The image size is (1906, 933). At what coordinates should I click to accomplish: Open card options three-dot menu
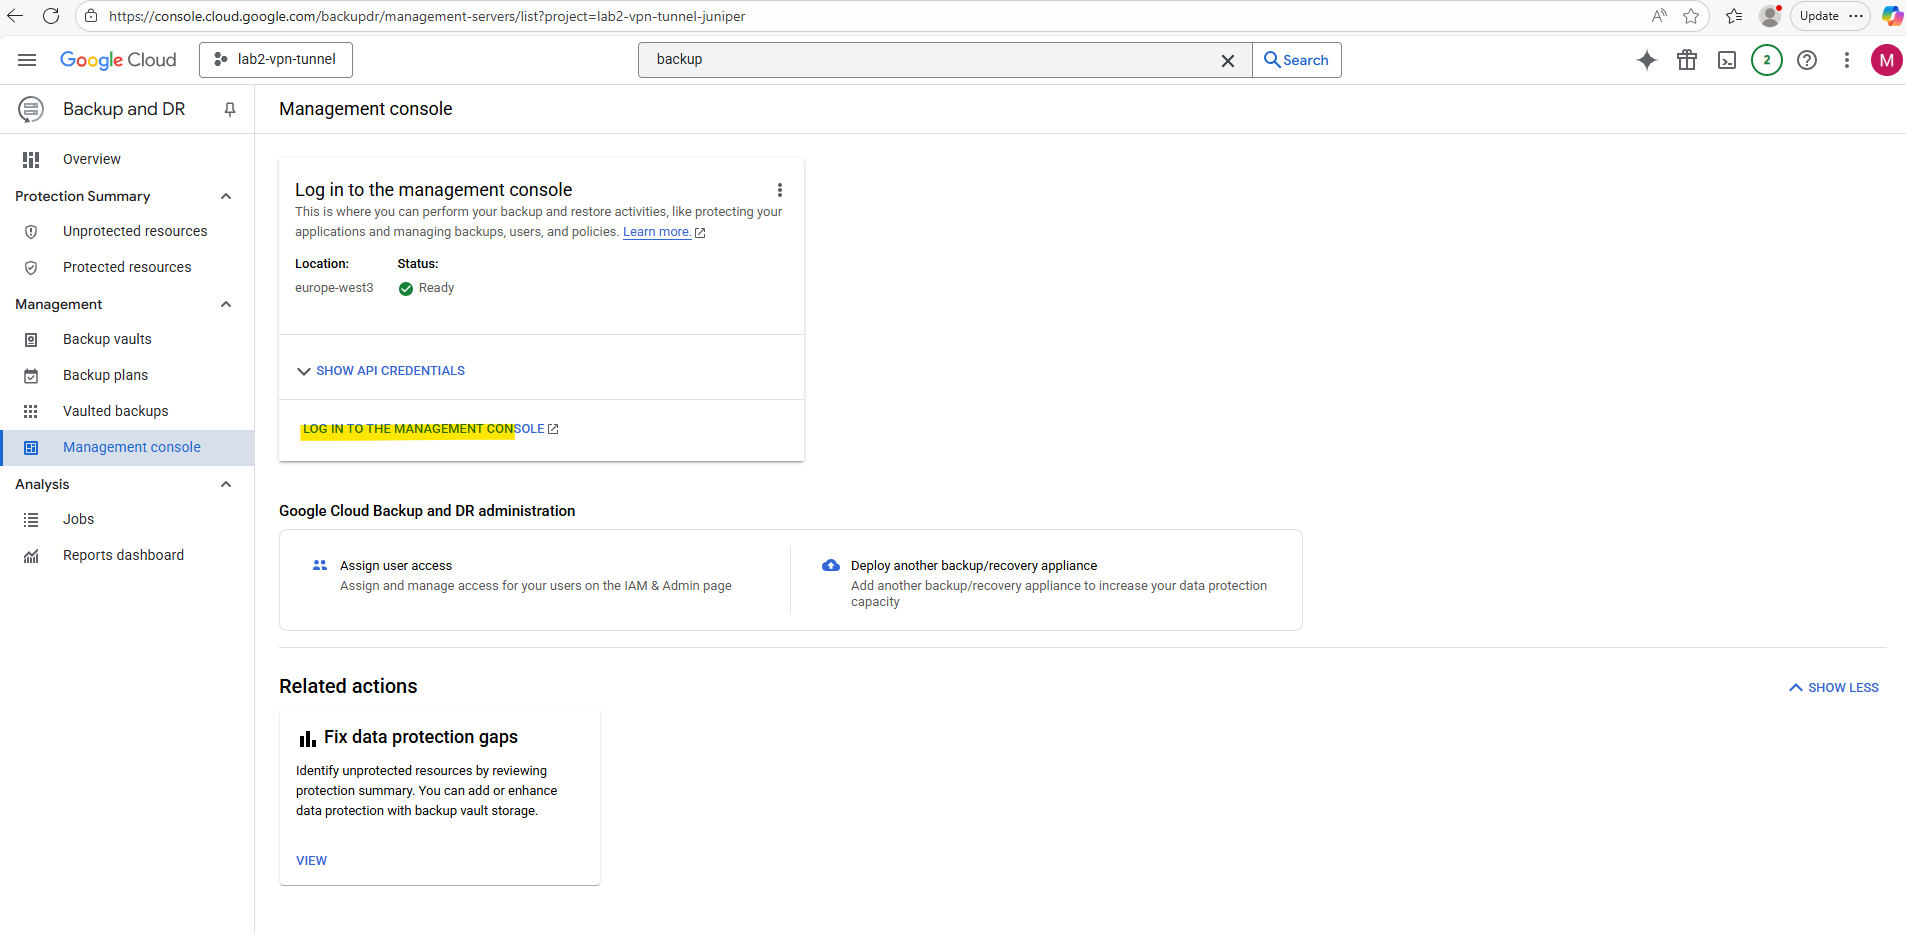point(780,190)
